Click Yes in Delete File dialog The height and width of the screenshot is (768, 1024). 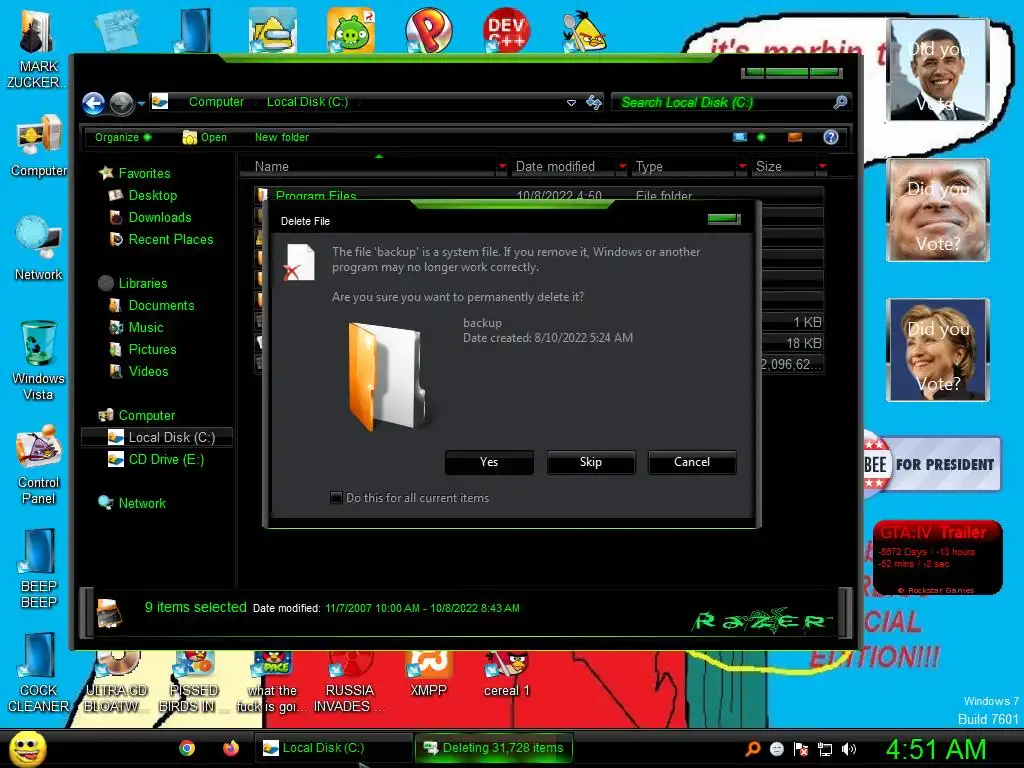[x=489, y=462]
